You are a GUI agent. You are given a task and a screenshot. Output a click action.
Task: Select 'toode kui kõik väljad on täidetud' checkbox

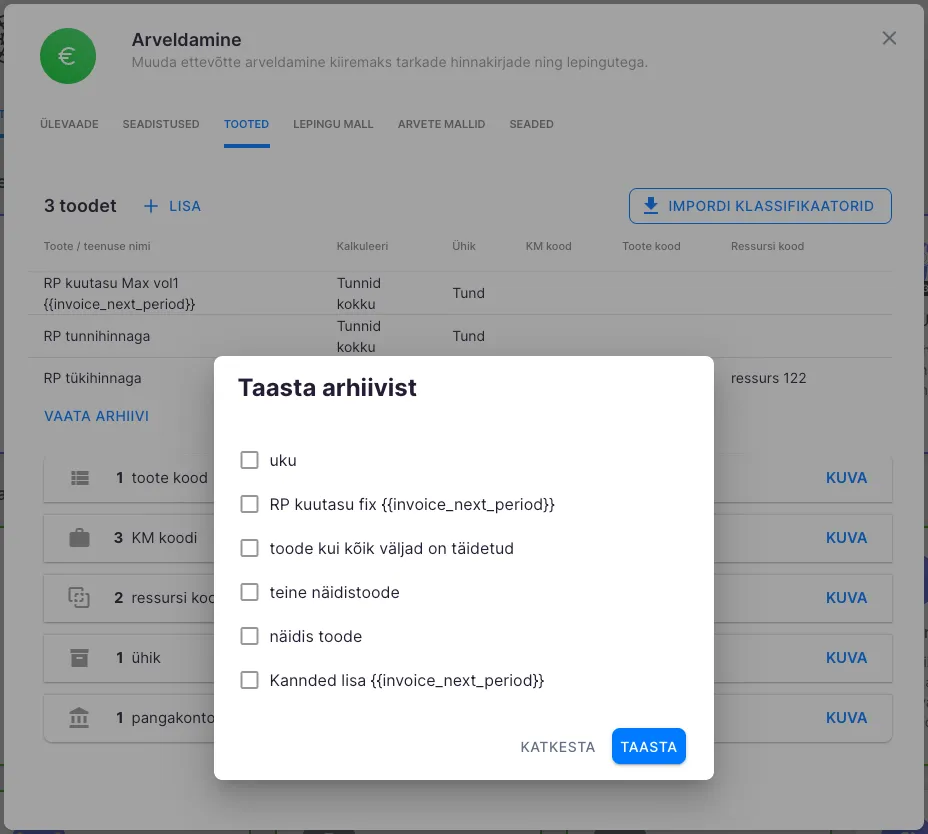pyautogui.click(x=250, y=549)
